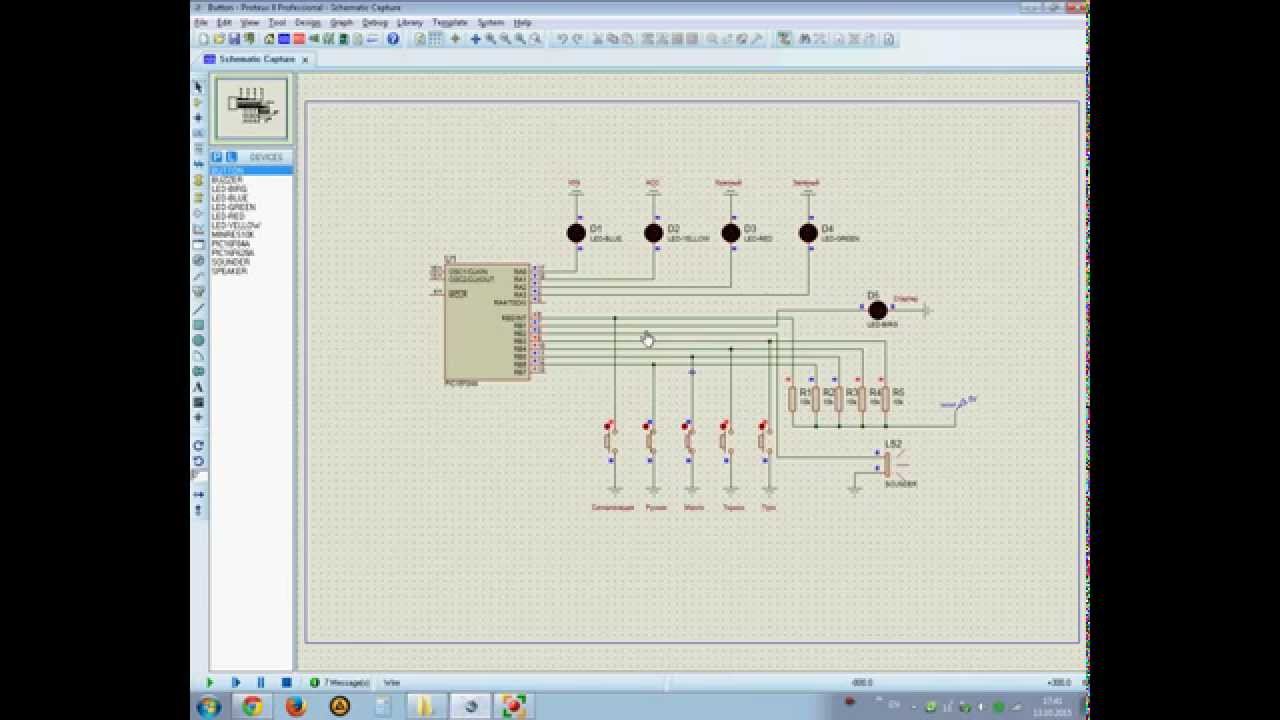Click the D1 LED-BLUE component
The height and width of the screenshot is (720, 1280).
(x=576, y=233)
